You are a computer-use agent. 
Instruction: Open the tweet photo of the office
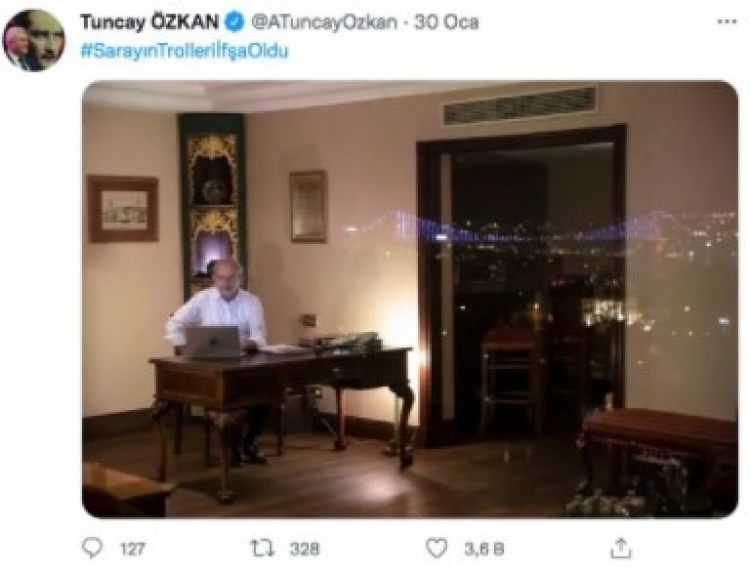[x=410, y=299]
